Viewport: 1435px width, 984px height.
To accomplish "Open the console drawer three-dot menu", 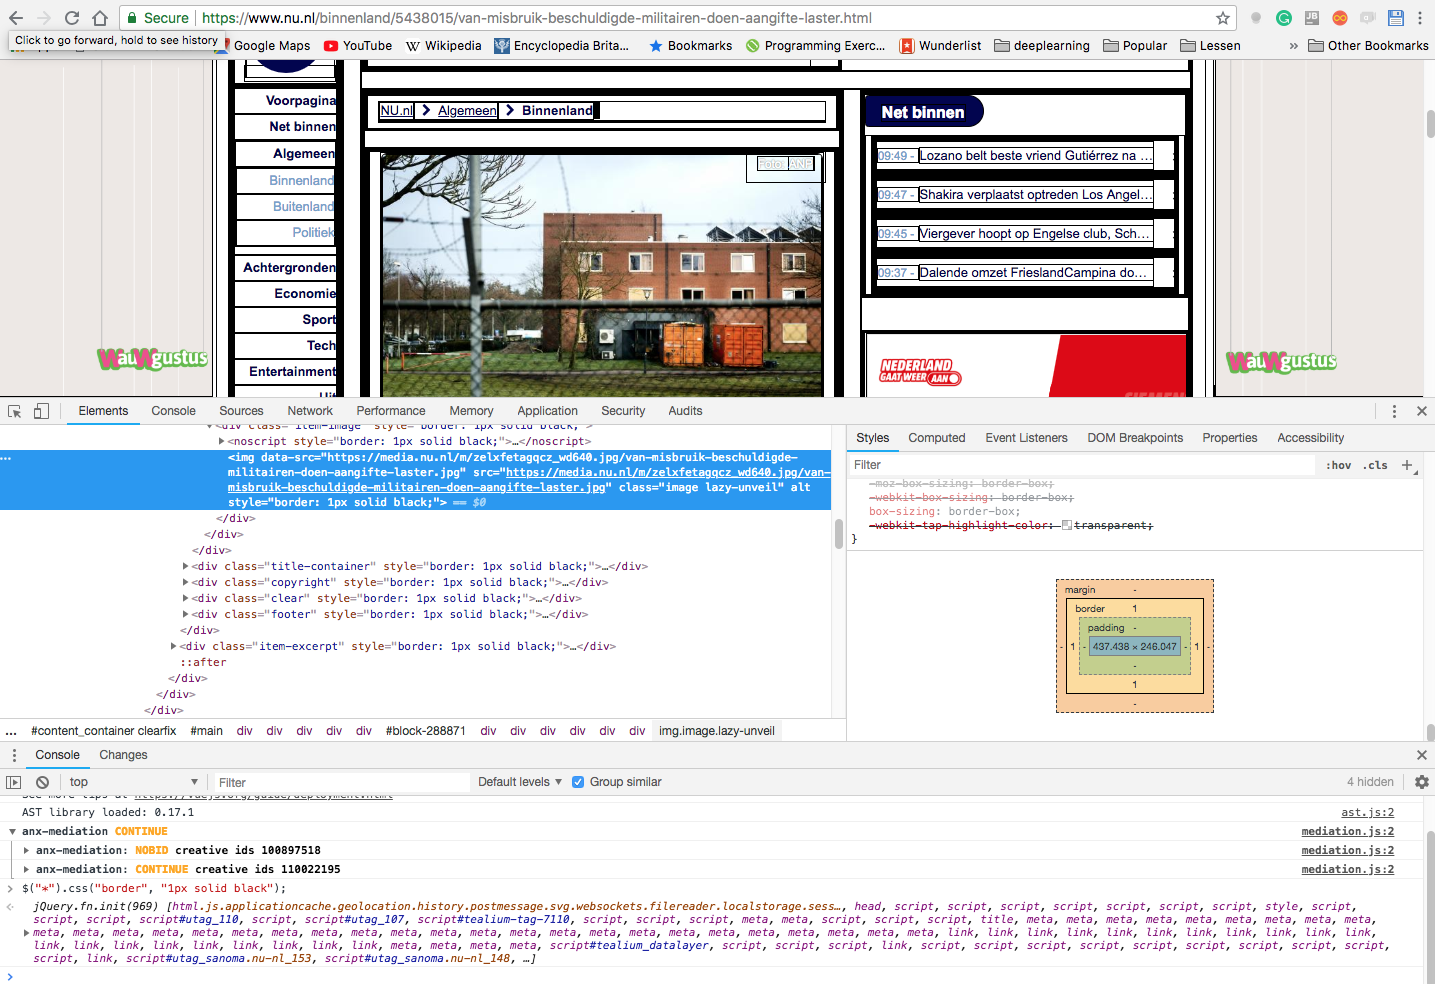I will [x=14, y=755].
